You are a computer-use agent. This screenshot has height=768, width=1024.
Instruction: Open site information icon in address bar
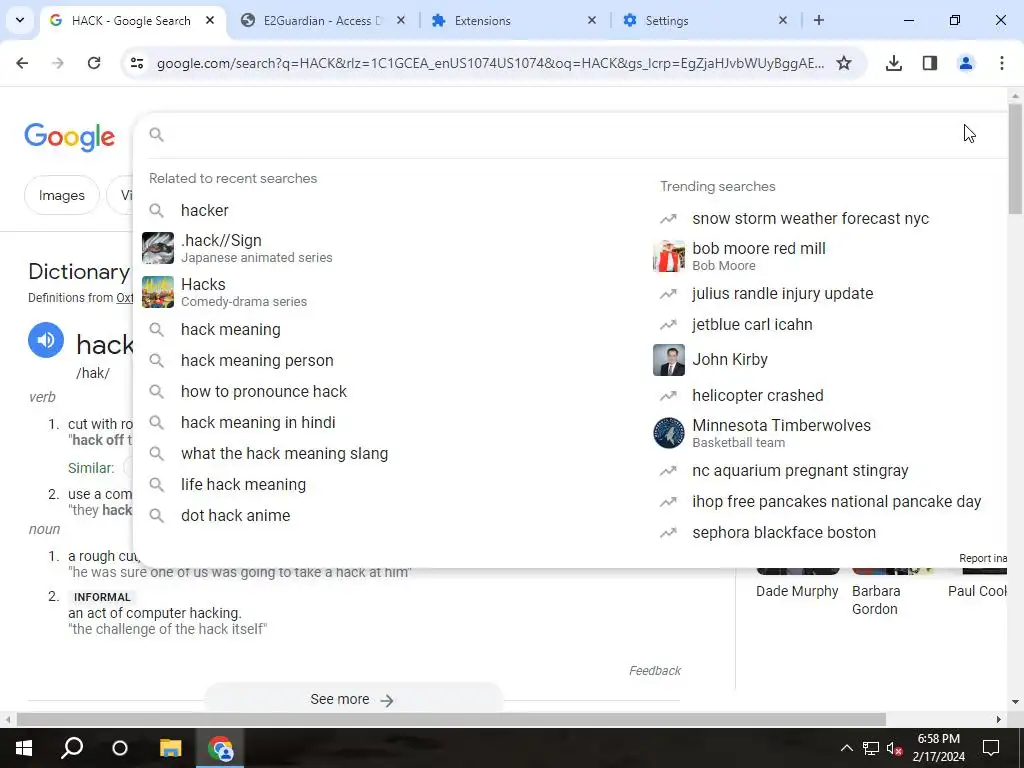(x=137, y=63)
